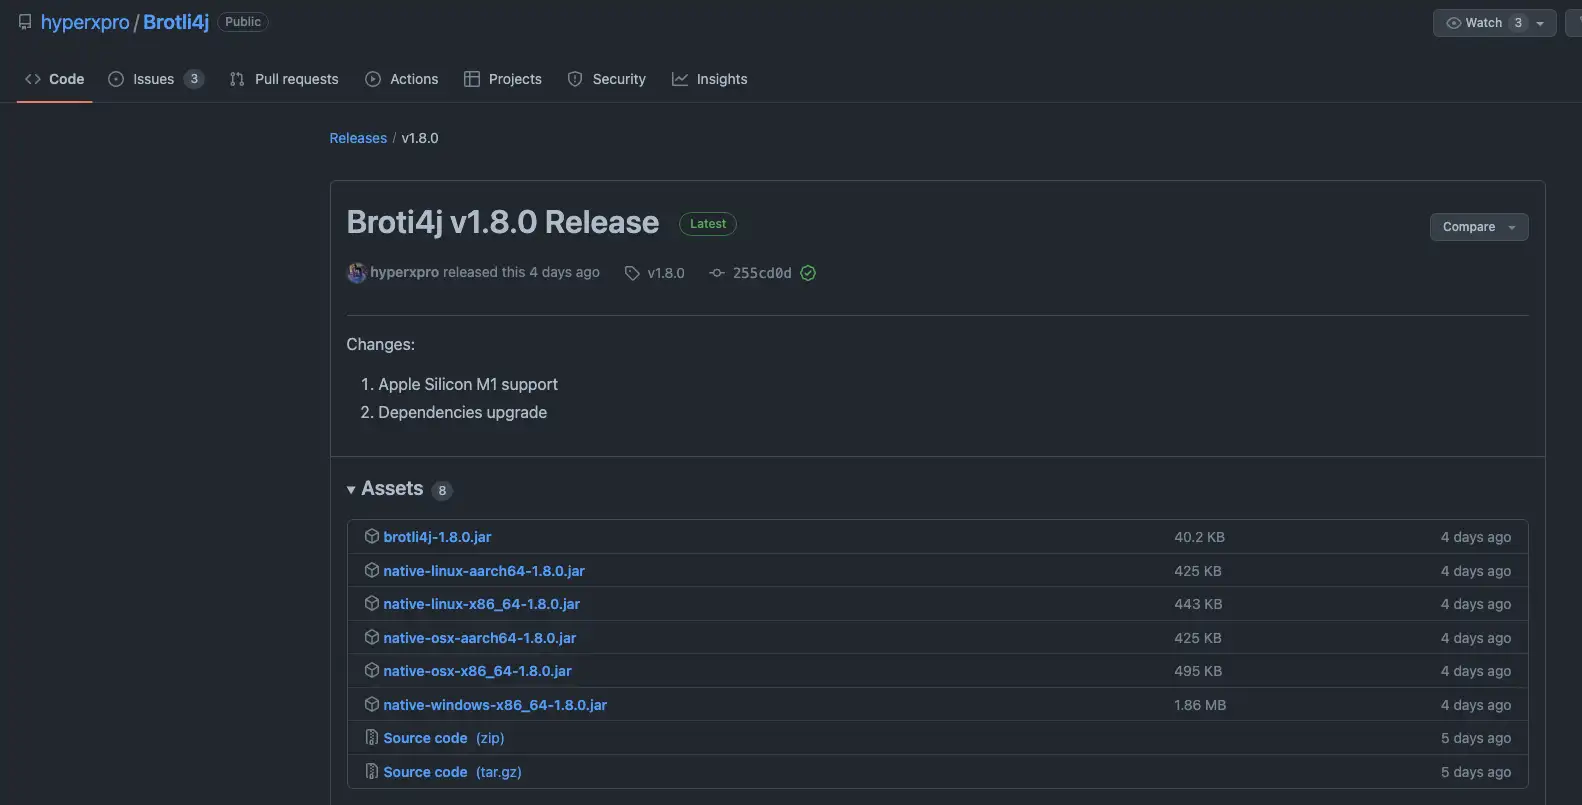The height and width of the screenshot is (805, 1582).
Task: Click the Projects table icon
Action: [472, 79]
